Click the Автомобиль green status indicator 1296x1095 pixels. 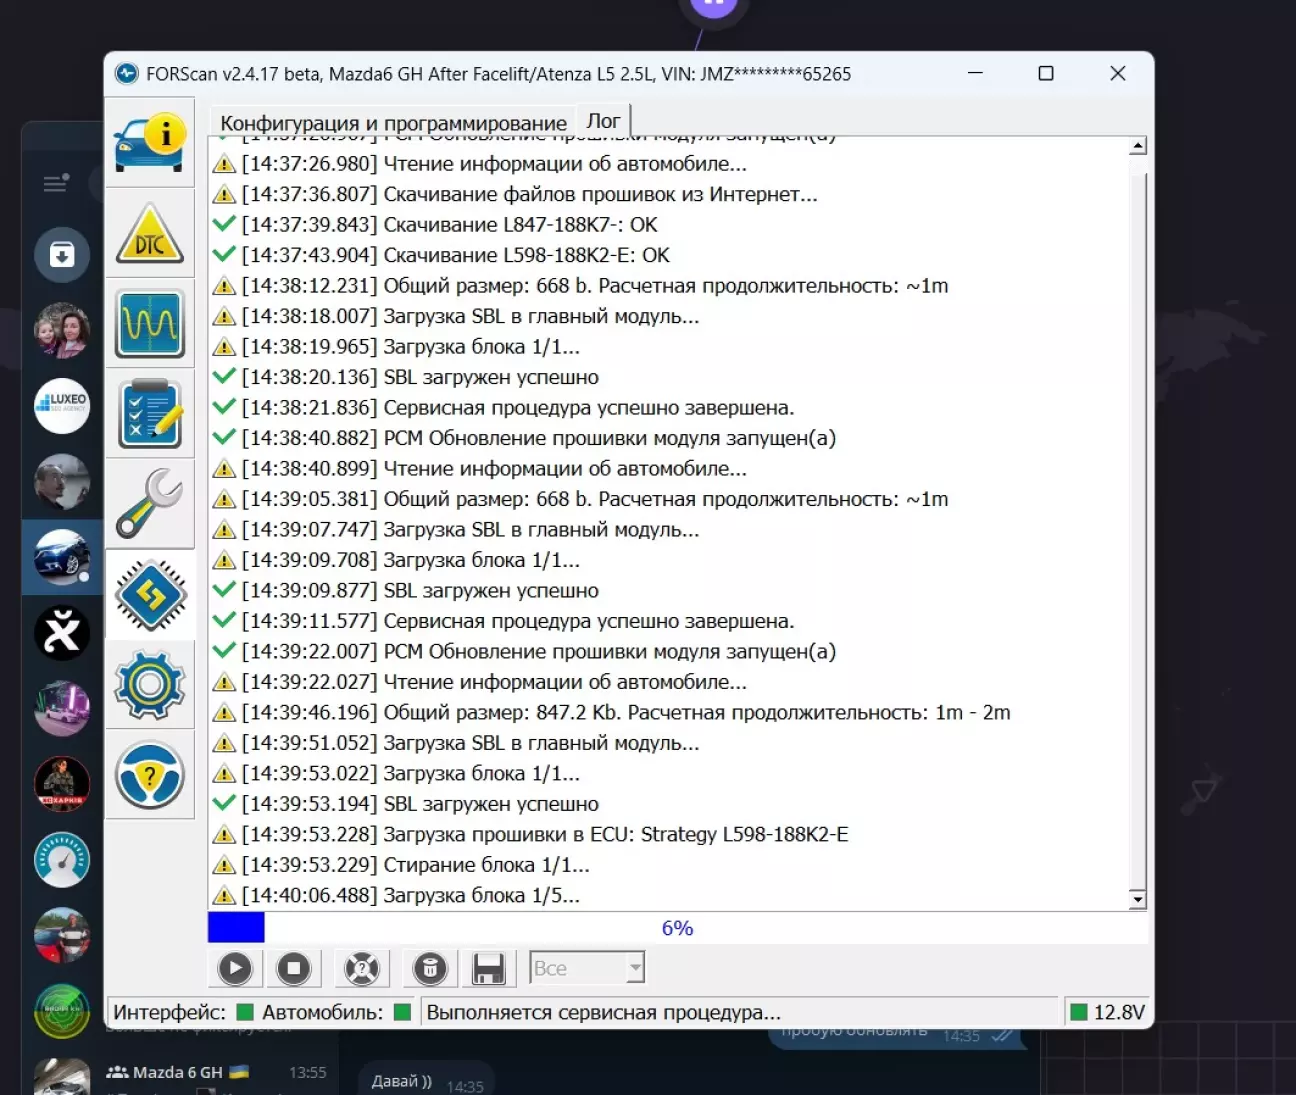tap(403, 1012)
